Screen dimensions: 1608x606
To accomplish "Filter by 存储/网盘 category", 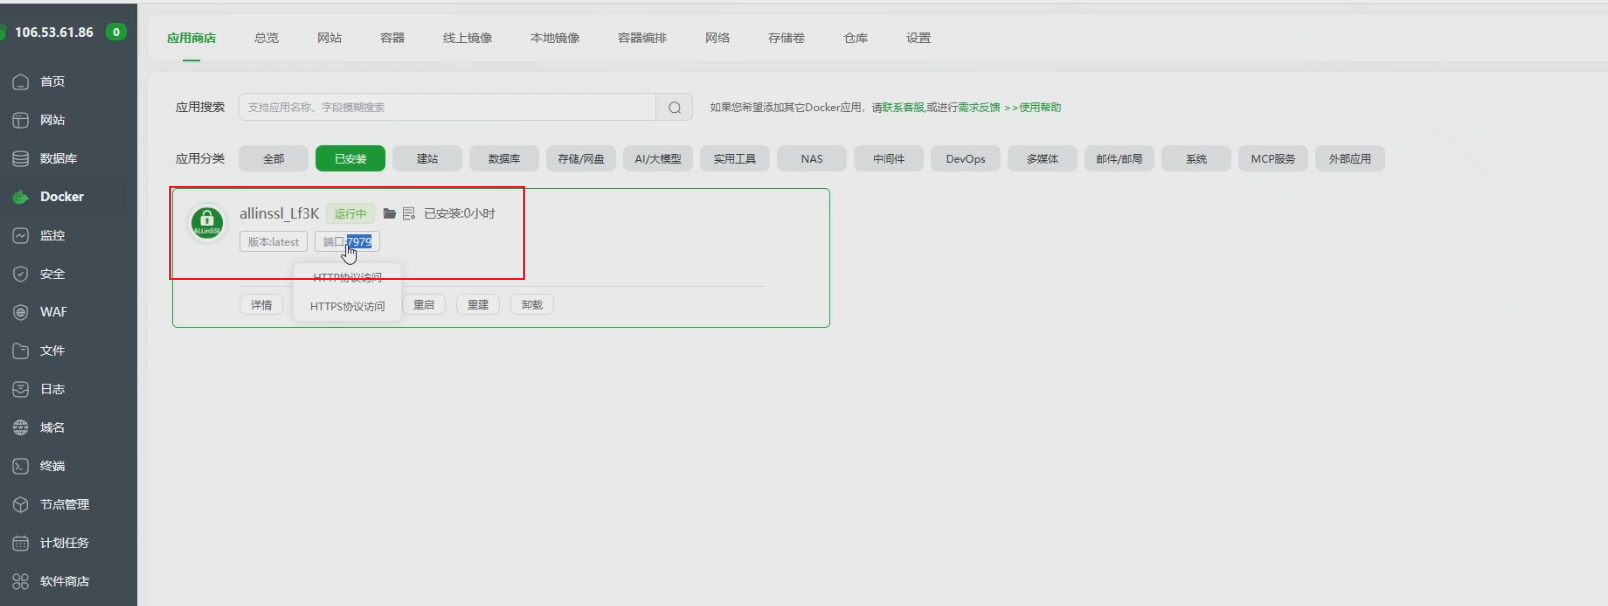I will (x=581, y=159).
